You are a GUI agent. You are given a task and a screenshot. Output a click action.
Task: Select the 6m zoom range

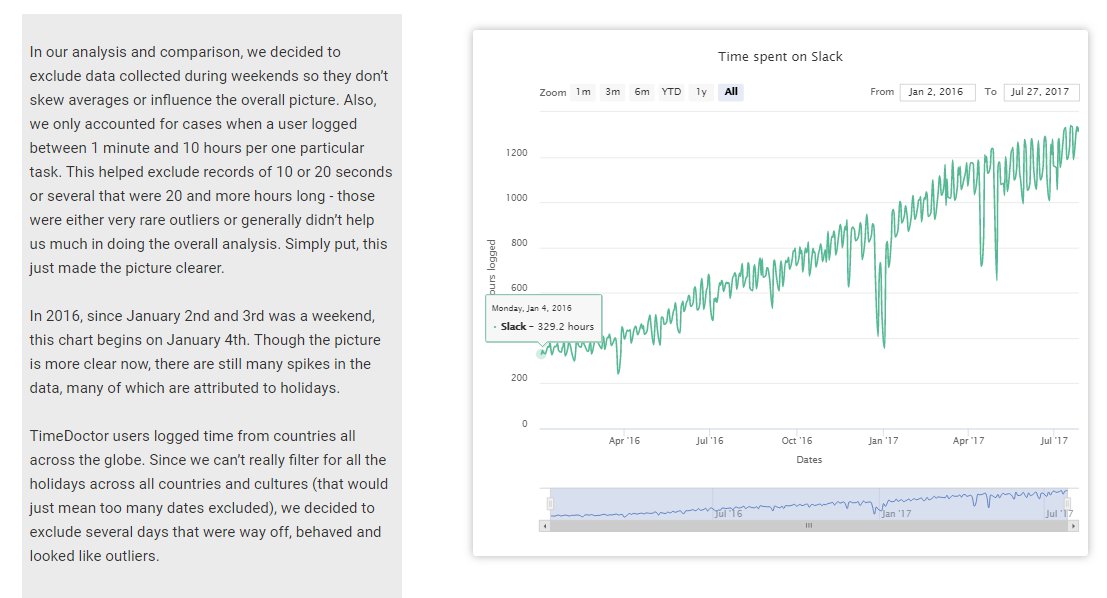click(642, 92)
